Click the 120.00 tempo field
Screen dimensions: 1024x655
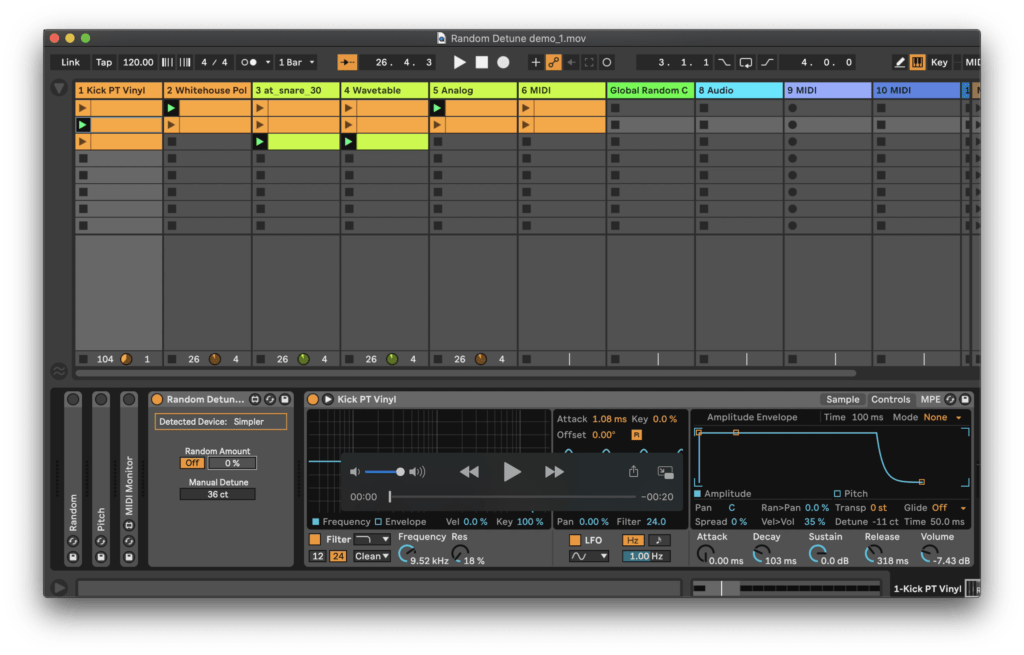(138, 62)
